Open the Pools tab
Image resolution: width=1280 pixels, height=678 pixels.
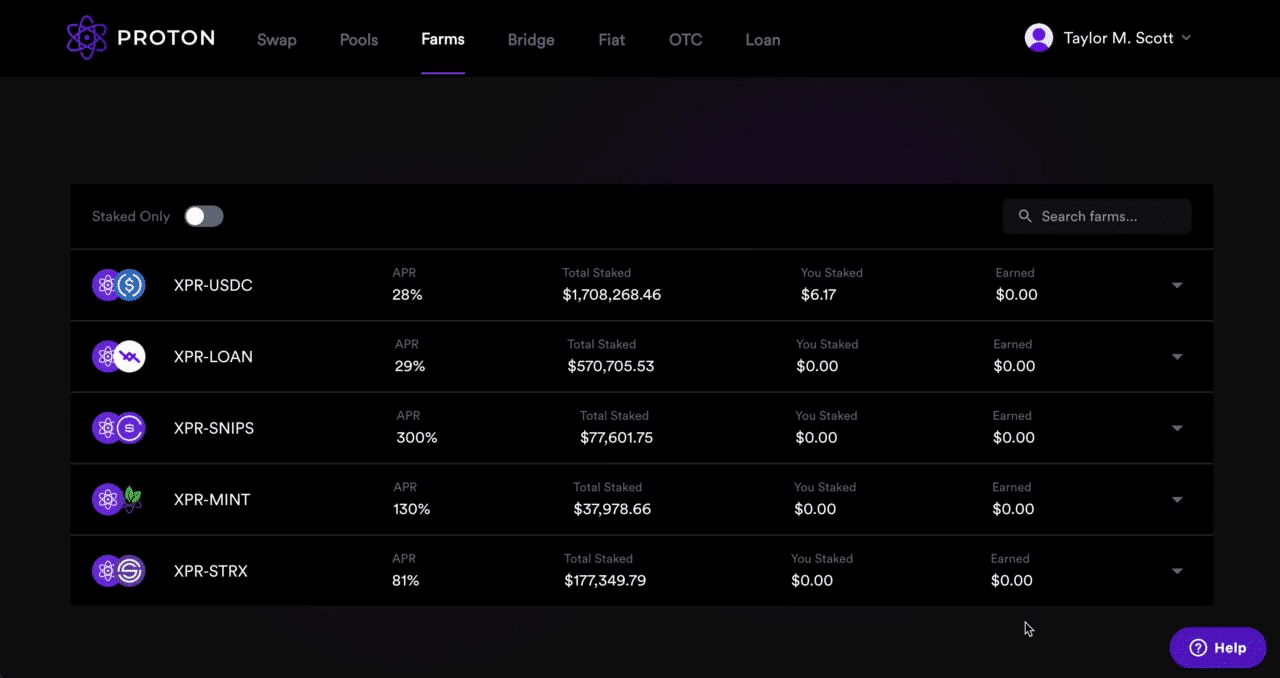359,40
